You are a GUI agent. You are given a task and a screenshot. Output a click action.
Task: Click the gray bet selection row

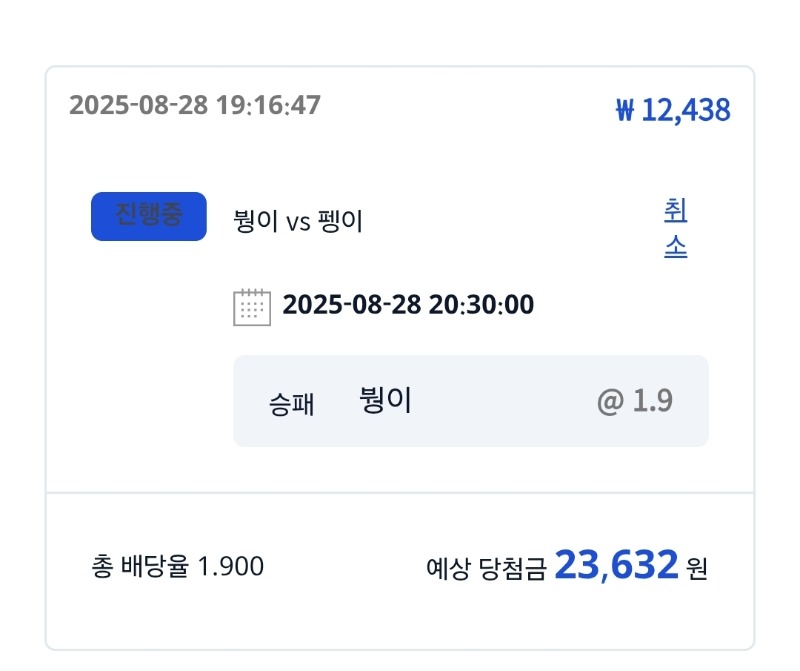pyautogui.click(x=470, y=401)
